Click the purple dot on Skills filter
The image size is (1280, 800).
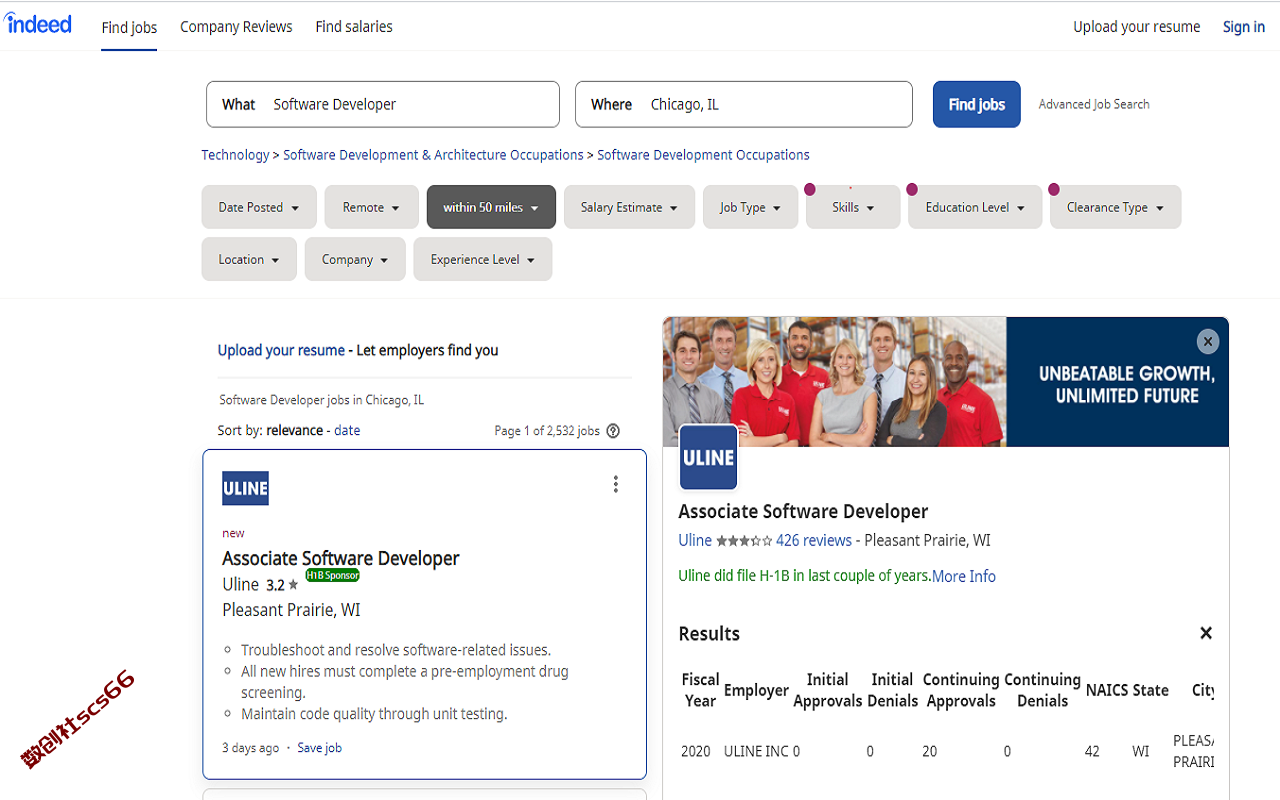click(809, 190)
